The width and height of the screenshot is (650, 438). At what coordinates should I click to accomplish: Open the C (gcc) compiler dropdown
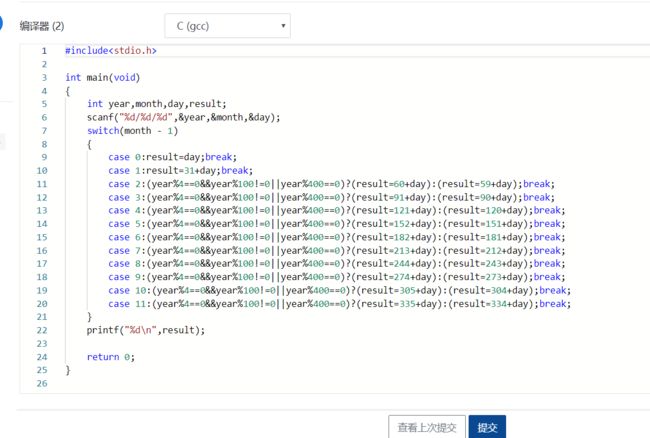(x=227, y=26)
